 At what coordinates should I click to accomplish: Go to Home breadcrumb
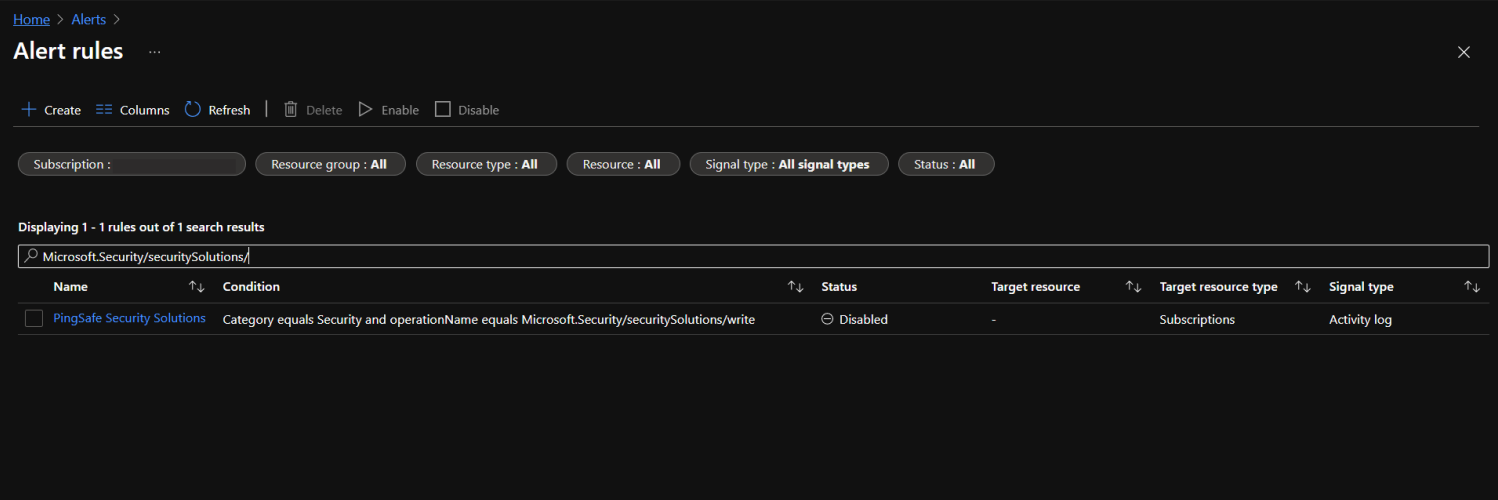(x=31, y=19)
